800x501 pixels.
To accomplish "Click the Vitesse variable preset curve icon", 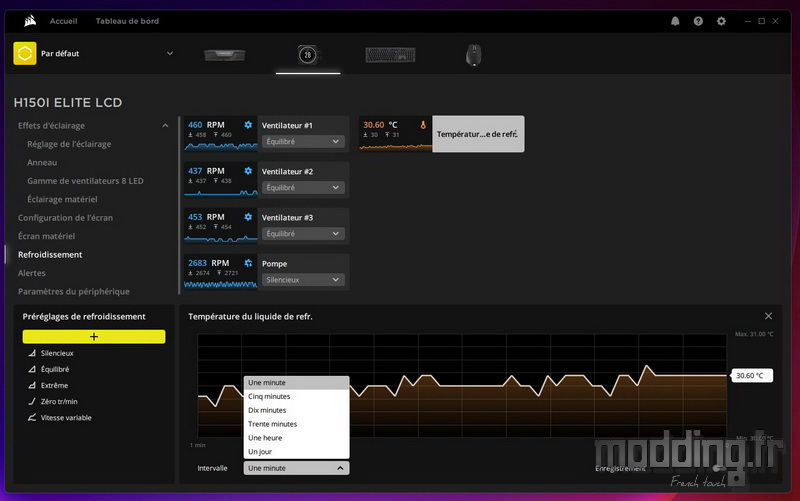I will [x=32, y=417].
